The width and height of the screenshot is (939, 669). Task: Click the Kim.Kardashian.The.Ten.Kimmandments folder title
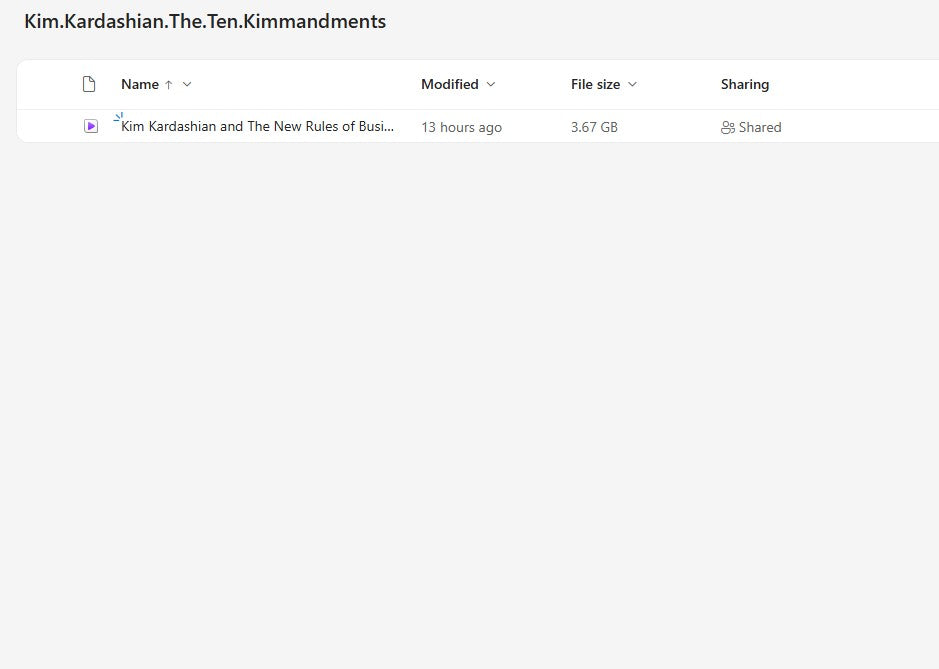pos(205,21)
